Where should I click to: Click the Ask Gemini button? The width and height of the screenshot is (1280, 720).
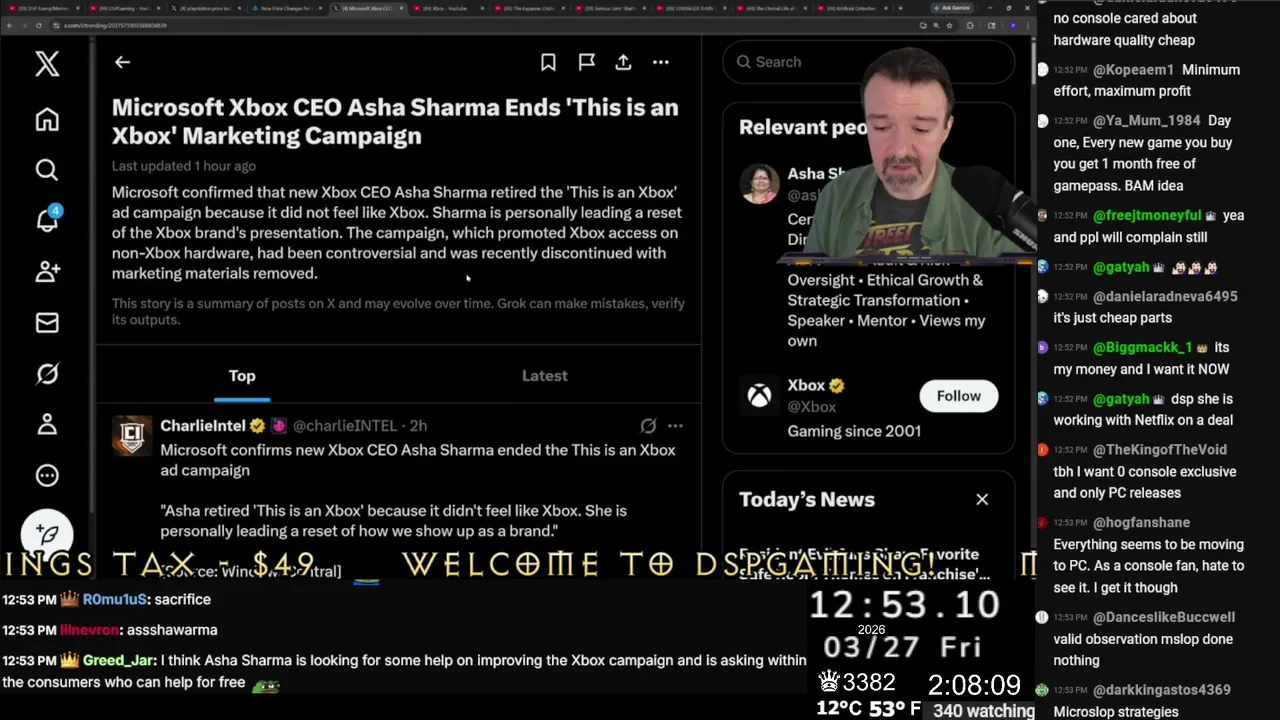click(x=951, y=8)
